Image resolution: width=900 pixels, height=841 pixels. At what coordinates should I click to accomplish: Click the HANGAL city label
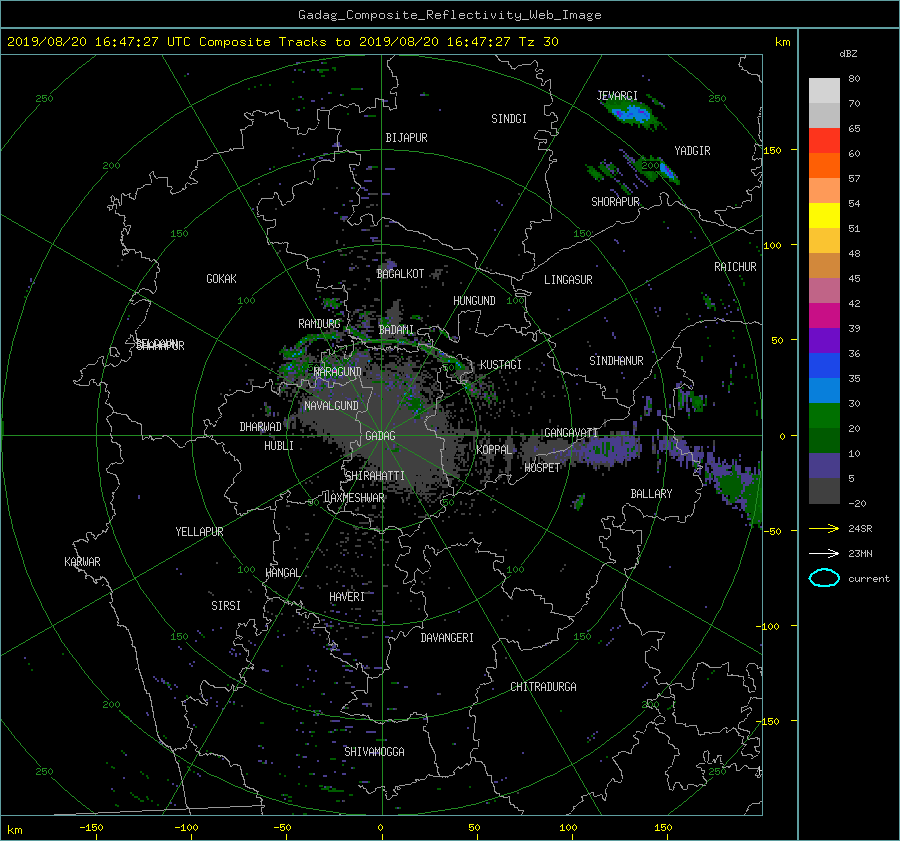(282, 573)
